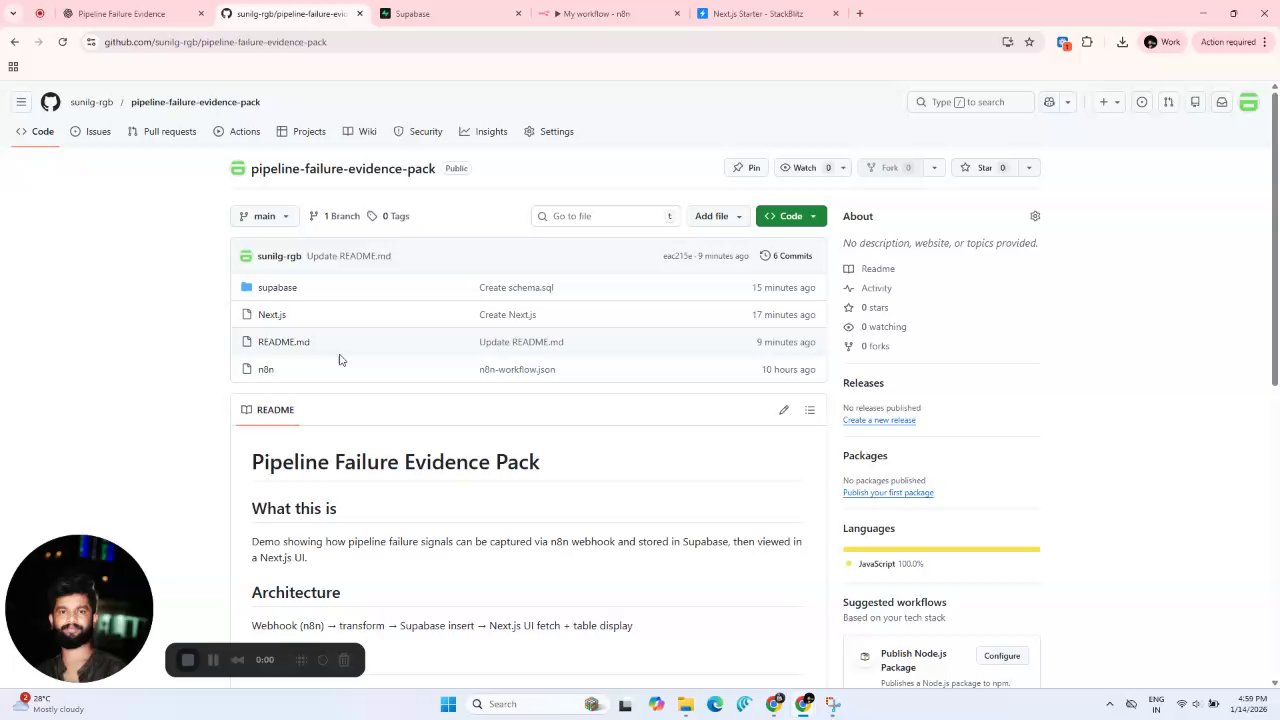View the 0 Tags link
Image resolution: width=1280 pixels, height=720 pixels.
point(388,216)
